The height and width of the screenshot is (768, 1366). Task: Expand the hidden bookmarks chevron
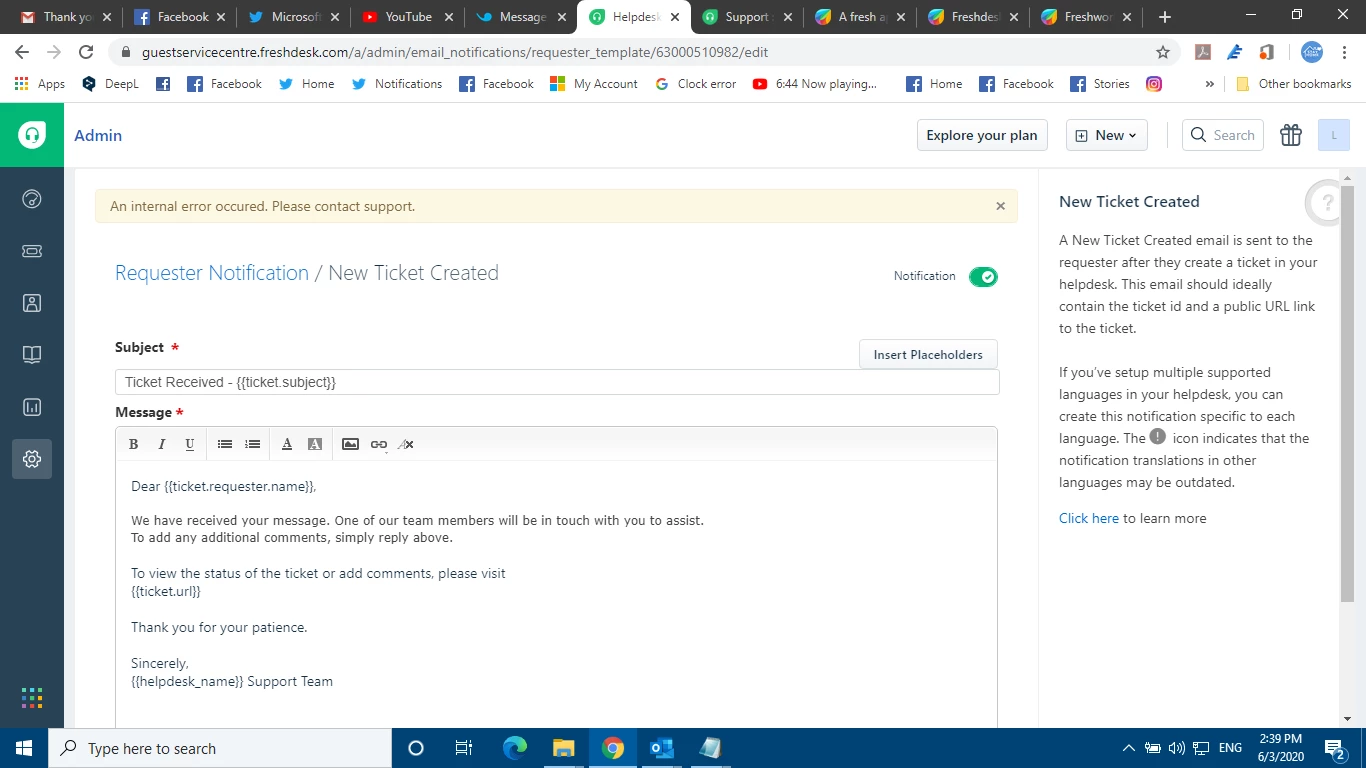click(1209, 84)
